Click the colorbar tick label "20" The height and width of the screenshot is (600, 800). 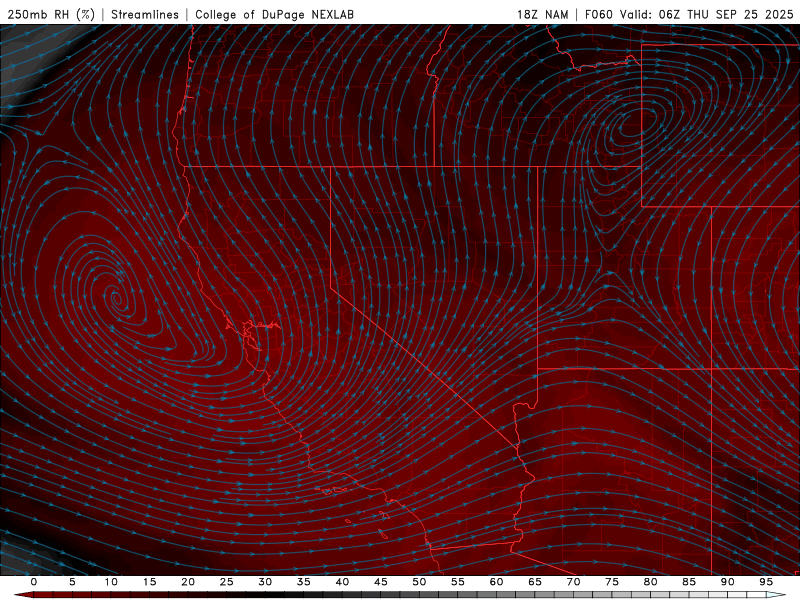[x=188, y=582]
